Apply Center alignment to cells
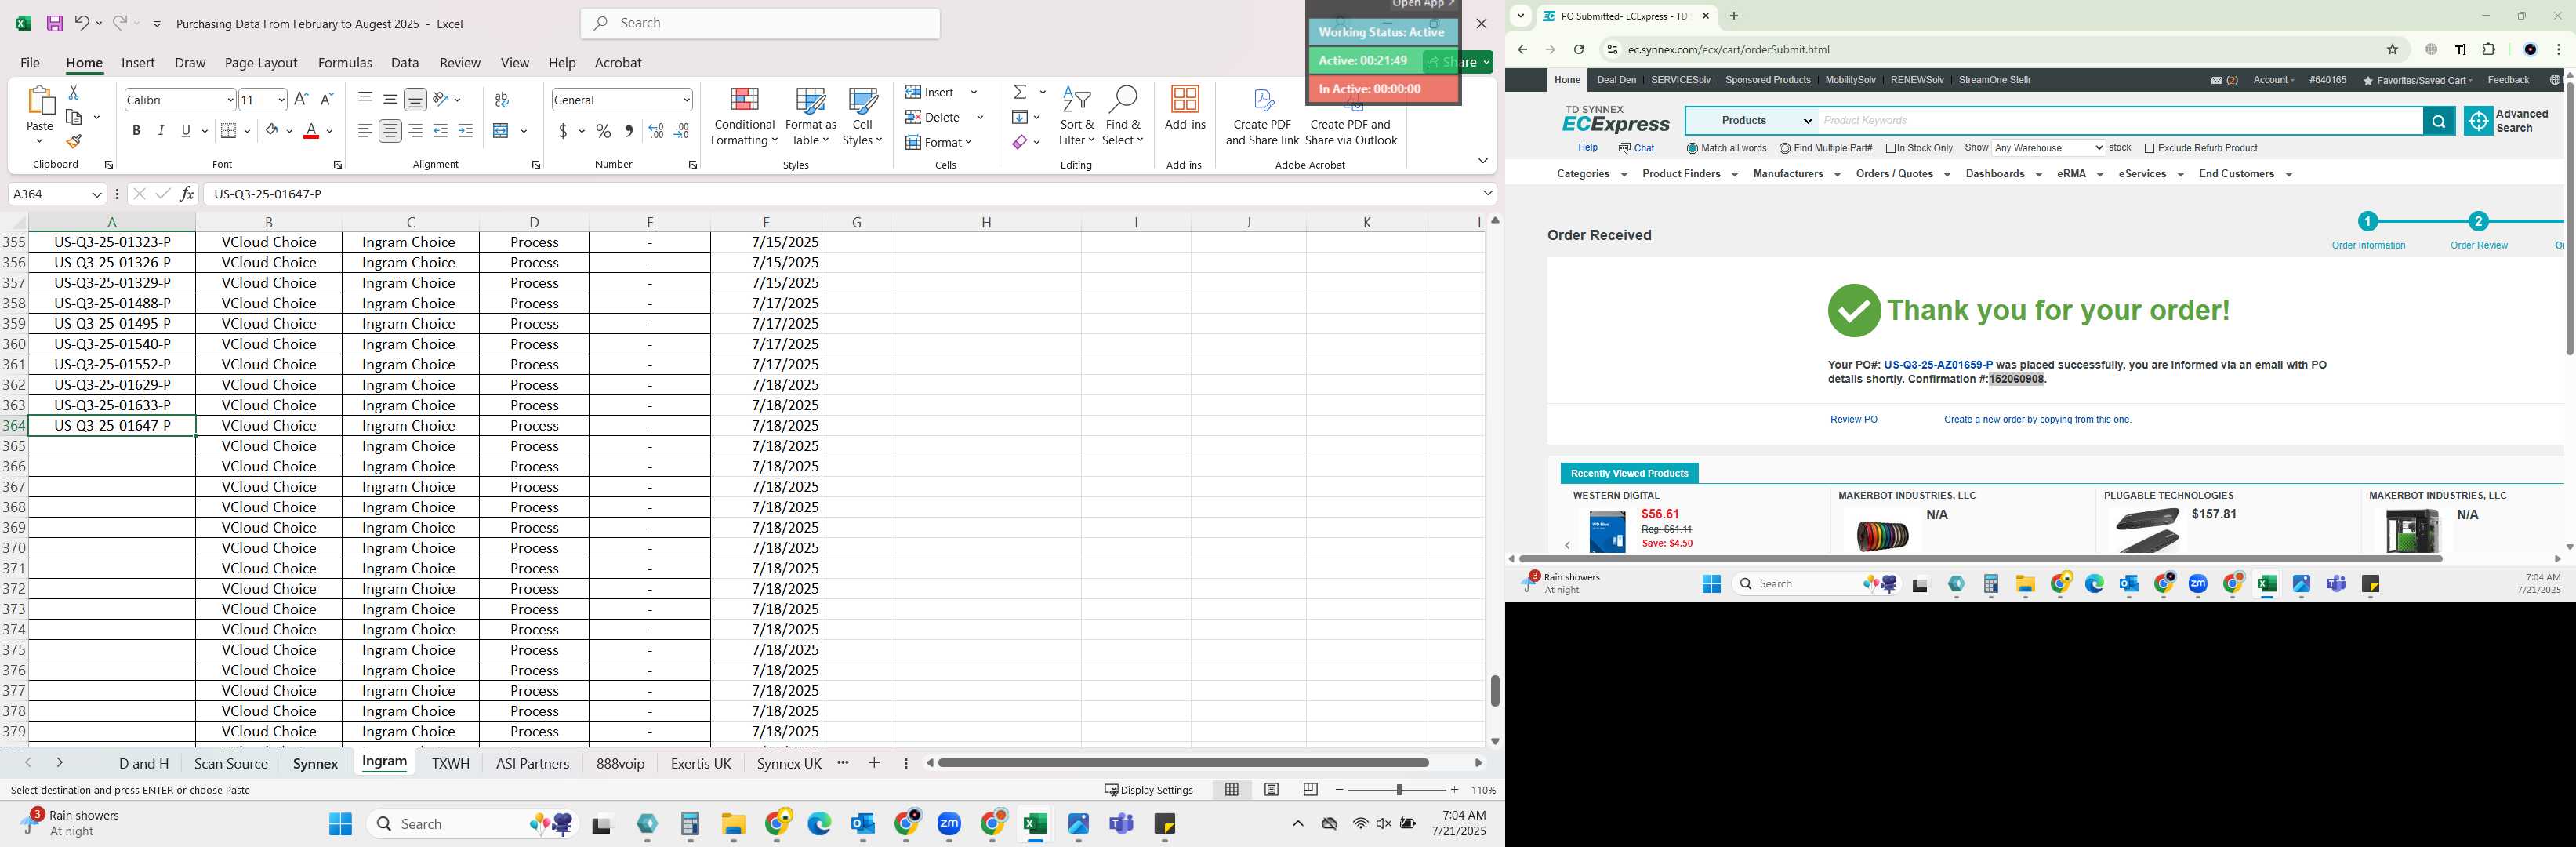2576x847 pixels. pyautogui.click(x=390, y=130)
